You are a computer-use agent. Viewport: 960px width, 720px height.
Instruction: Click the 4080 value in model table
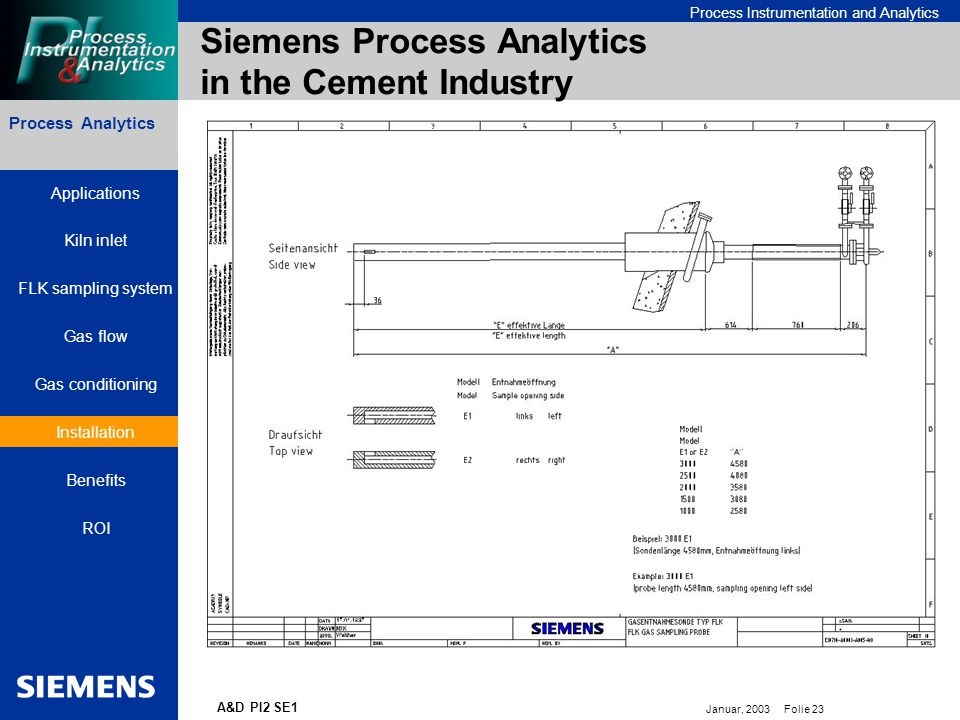(x=738, y=476)
